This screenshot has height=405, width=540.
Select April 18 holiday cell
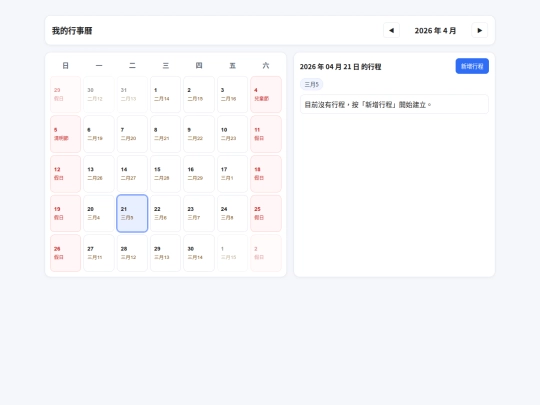coord(266,174)
